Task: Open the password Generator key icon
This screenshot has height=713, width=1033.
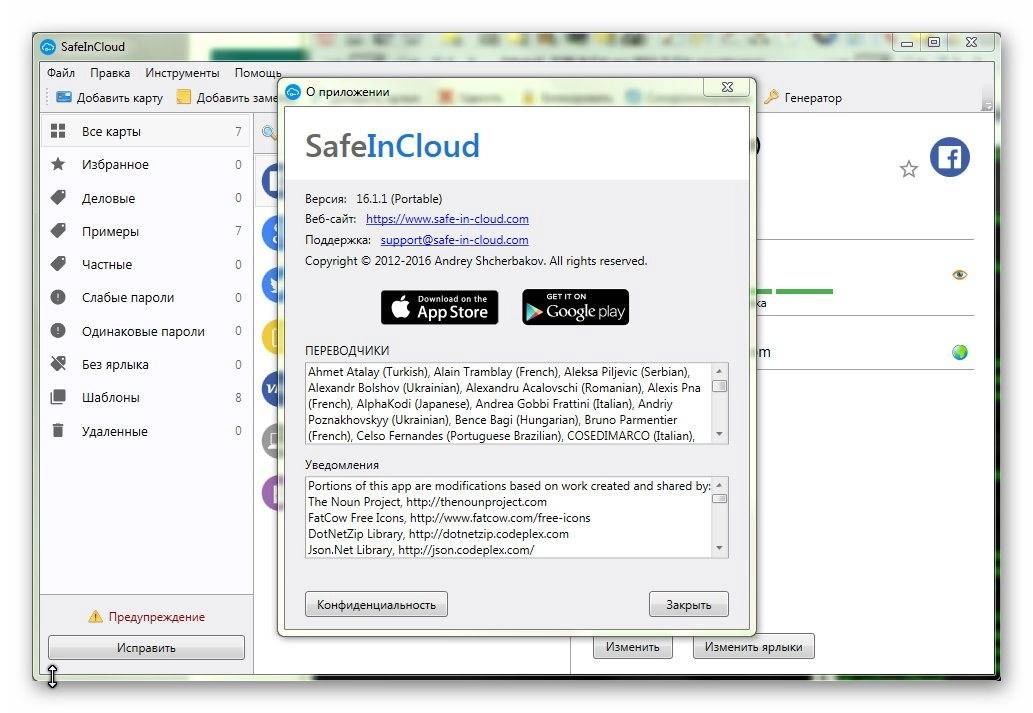Action: click(x=771, y=98)
